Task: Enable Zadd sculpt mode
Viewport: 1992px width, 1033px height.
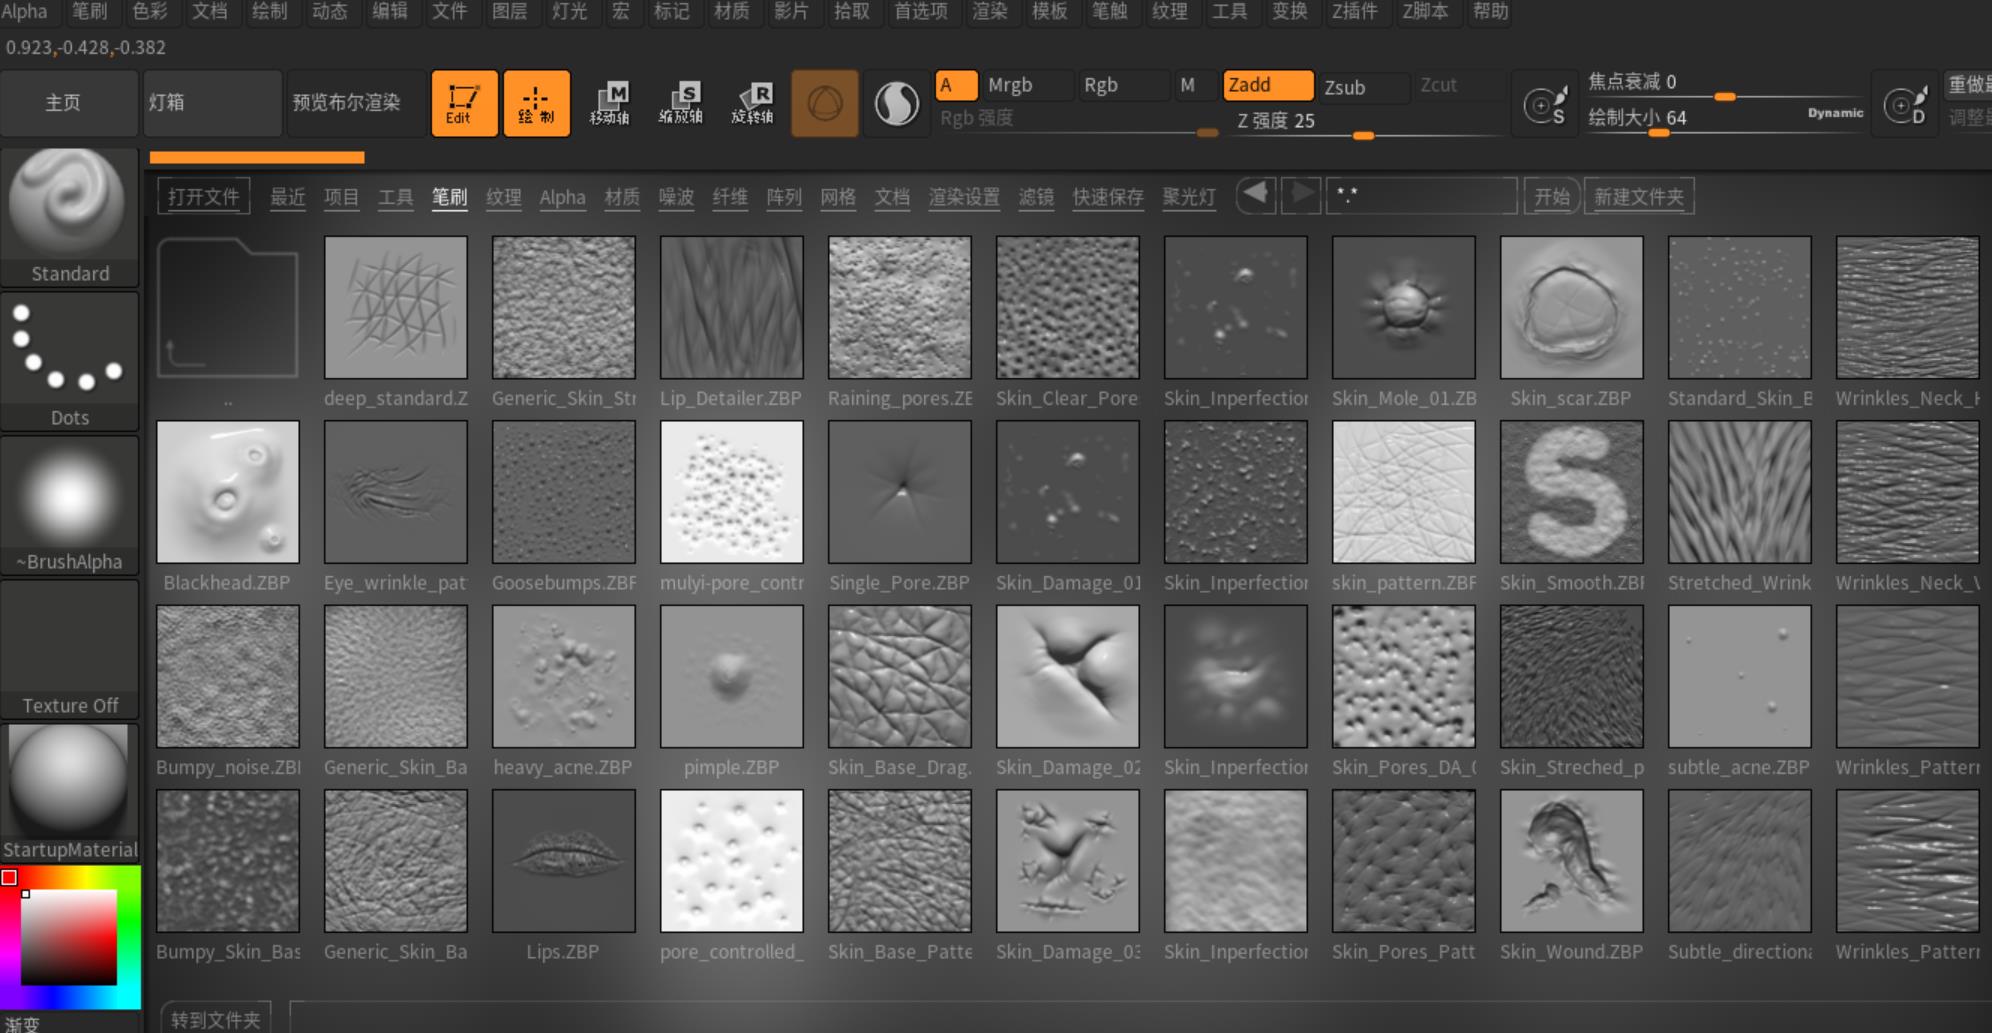Action: pyautogui.click(x=1268, y=85)
